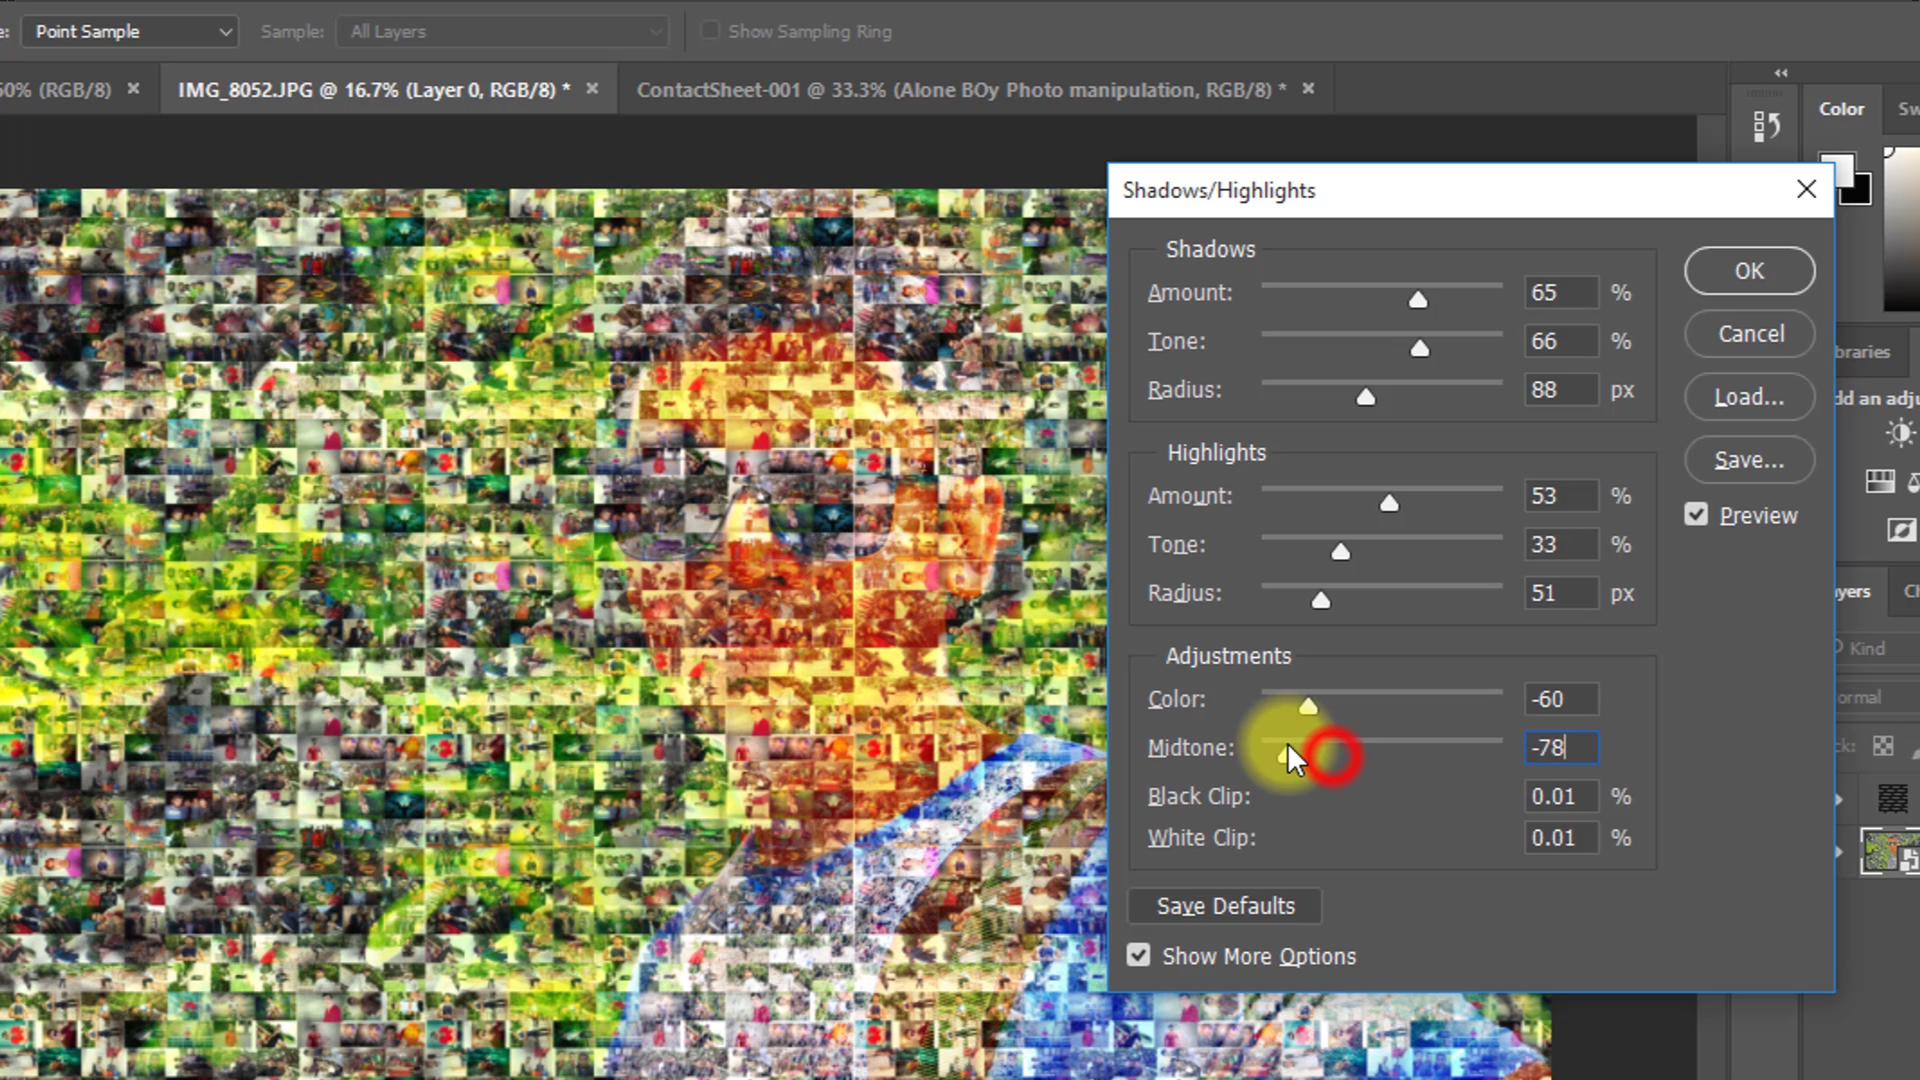Uncheck Show More Options
The width and height of the screenshot is (1920, 1080).
pyautogui.click(x=1138, y=955)
